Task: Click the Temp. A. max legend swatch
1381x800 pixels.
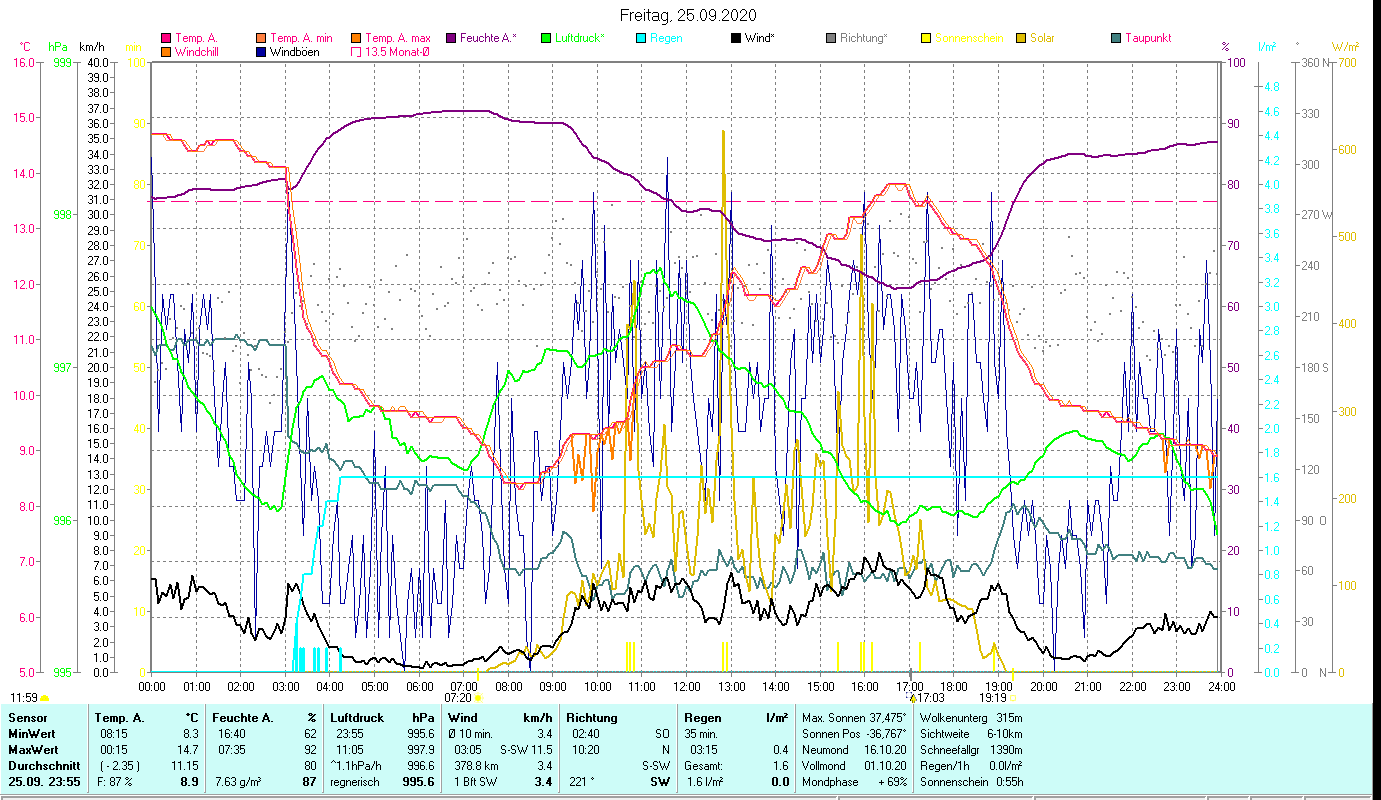Action: (x=356, y=39)
